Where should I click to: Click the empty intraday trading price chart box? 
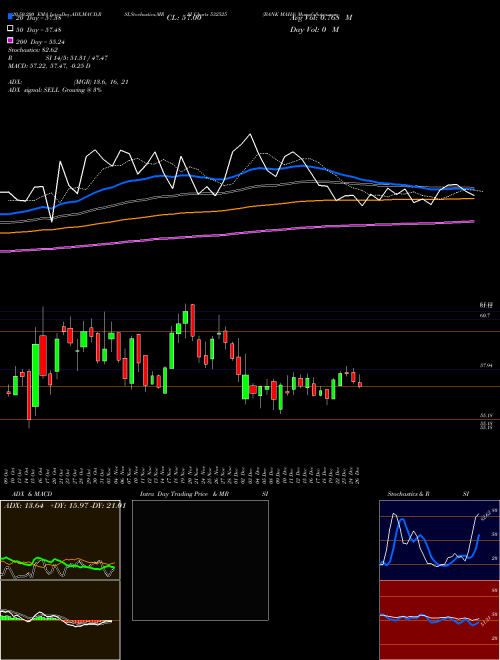pyautogui.click(x=200, y=560)
